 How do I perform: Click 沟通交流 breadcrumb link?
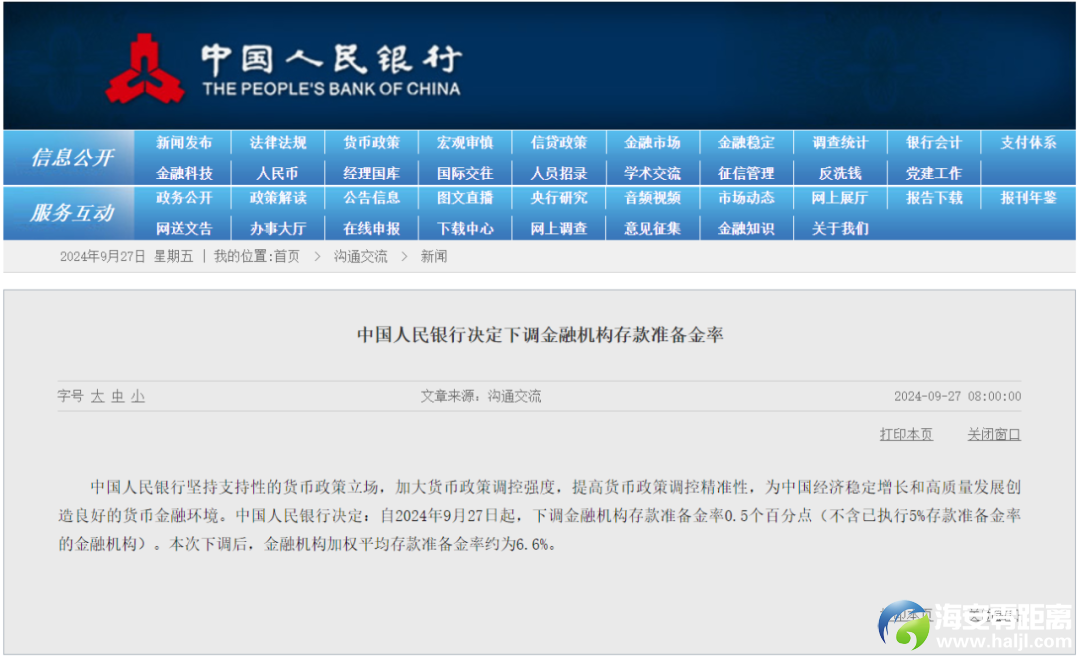(360, 256)
